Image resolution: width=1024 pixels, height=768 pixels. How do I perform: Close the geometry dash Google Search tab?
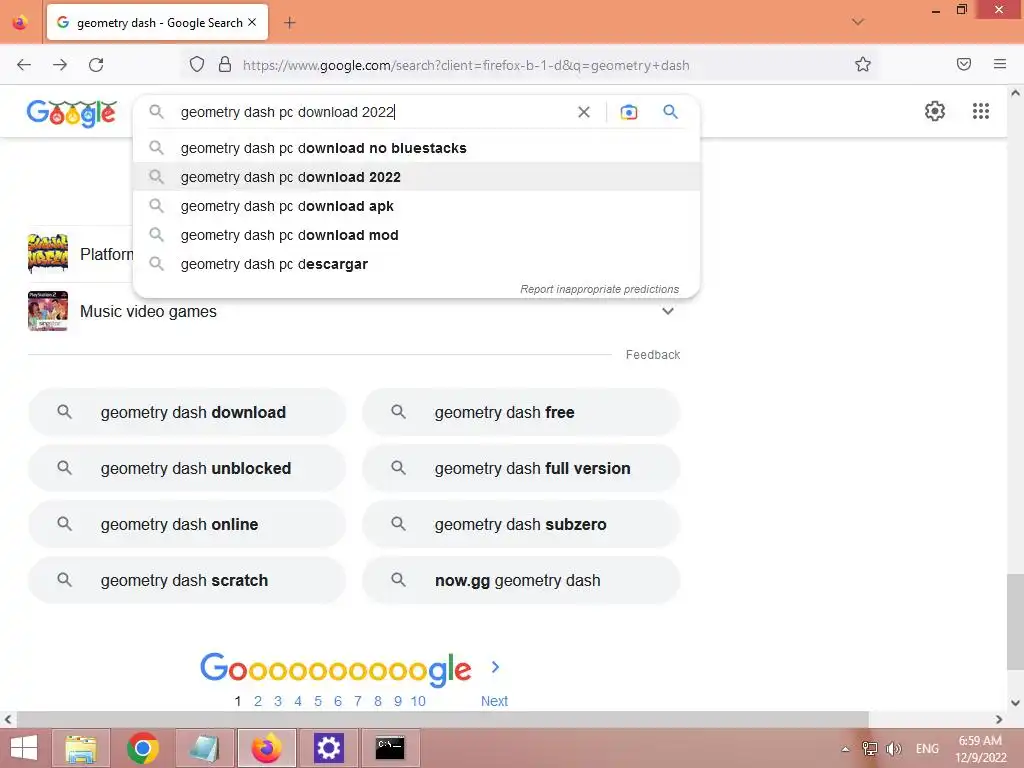click(252, 22)
